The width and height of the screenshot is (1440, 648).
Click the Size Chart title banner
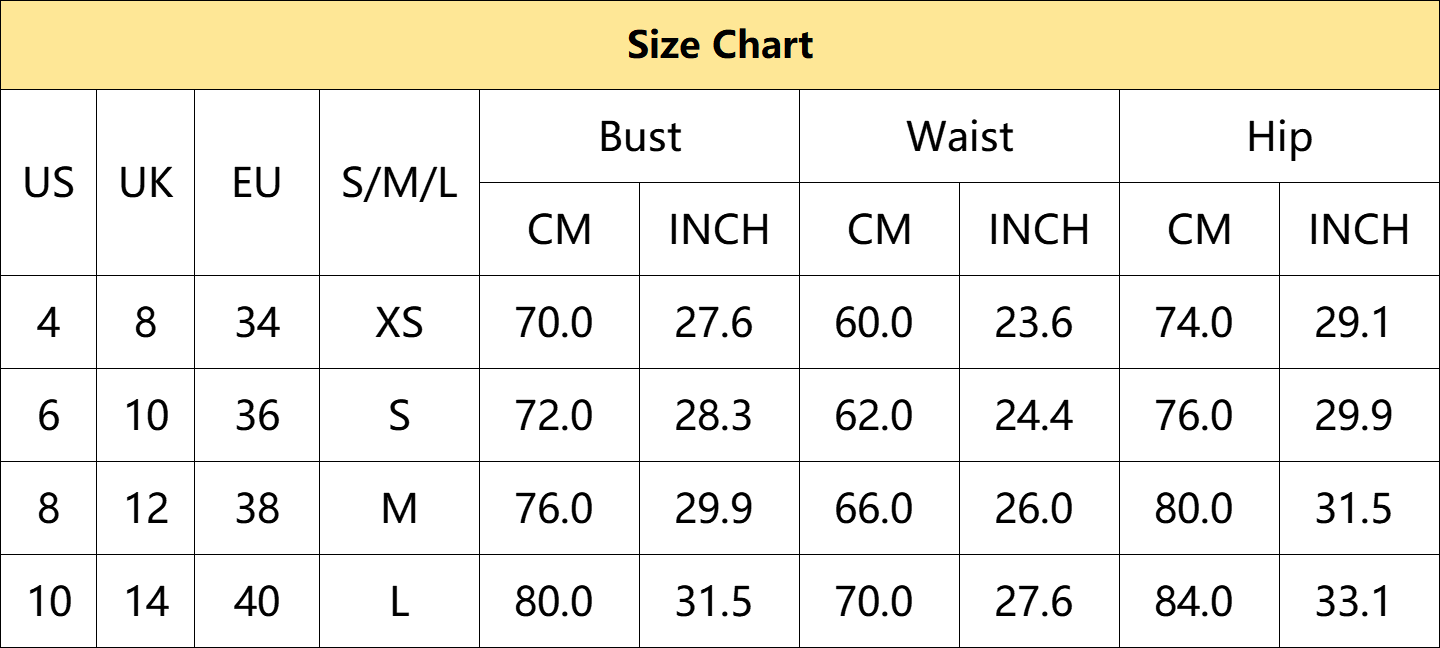720,45
